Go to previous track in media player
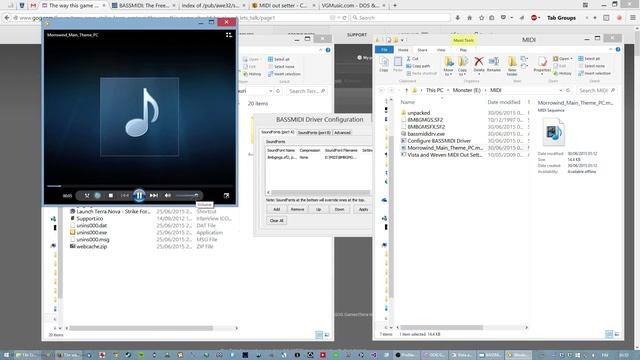 click(124, 196)
